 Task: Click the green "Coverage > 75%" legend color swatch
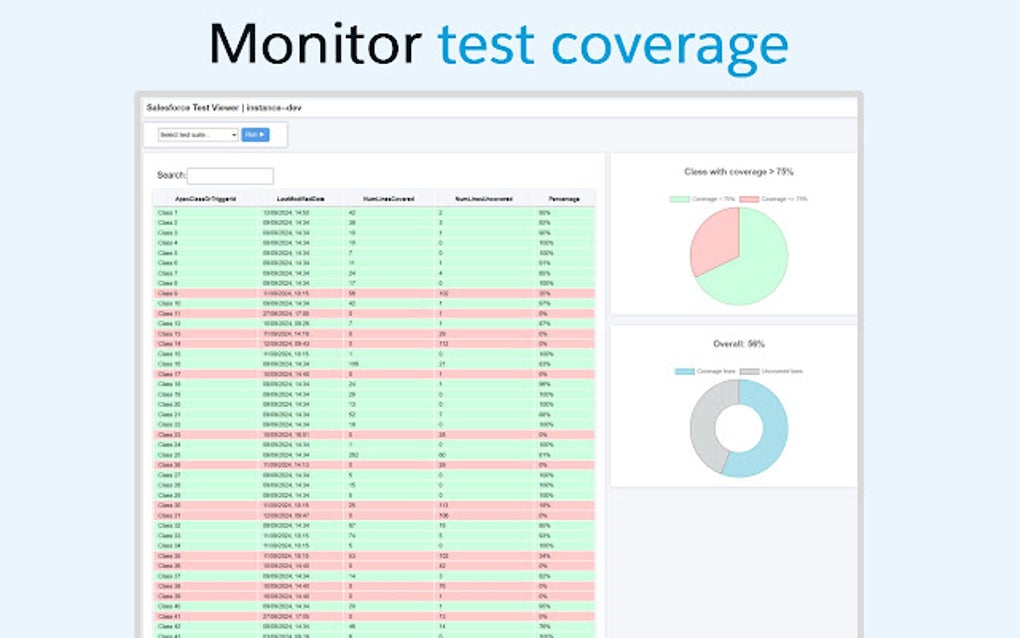point(678,198)
